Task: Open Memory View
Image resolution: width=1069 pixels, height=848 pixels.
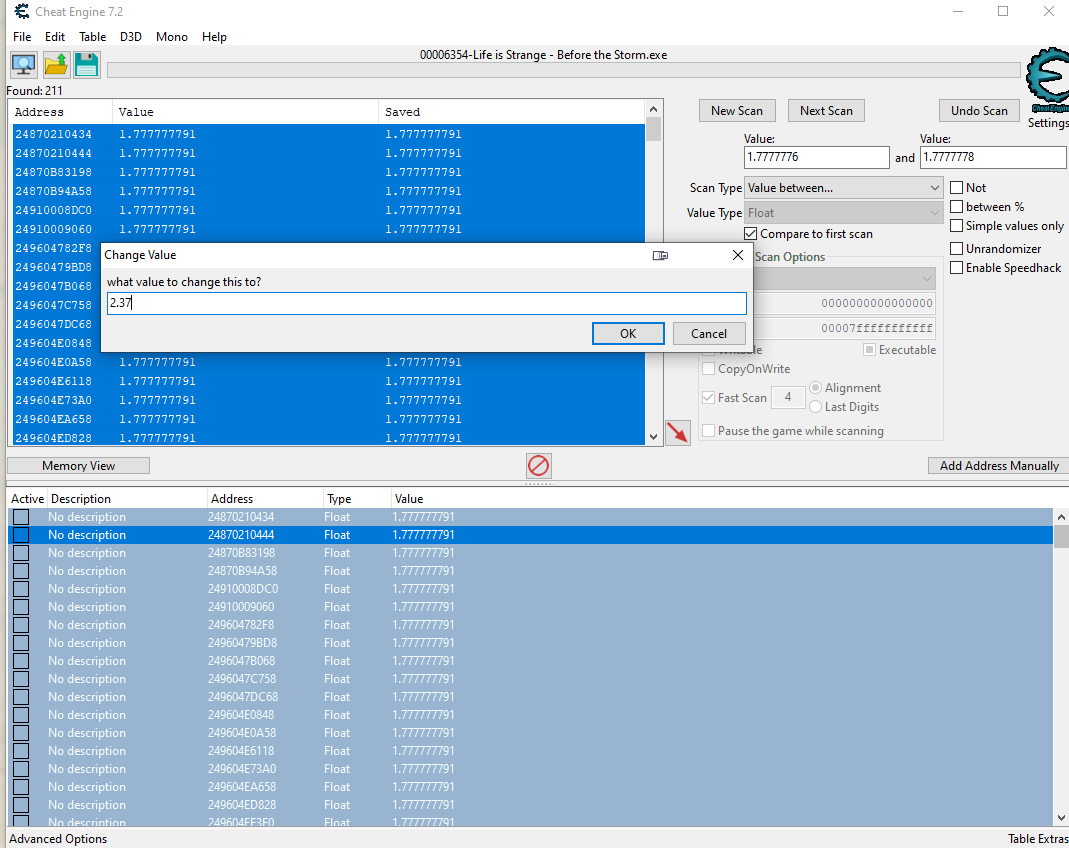Action: pyautogui.click(x=78, y=466)
